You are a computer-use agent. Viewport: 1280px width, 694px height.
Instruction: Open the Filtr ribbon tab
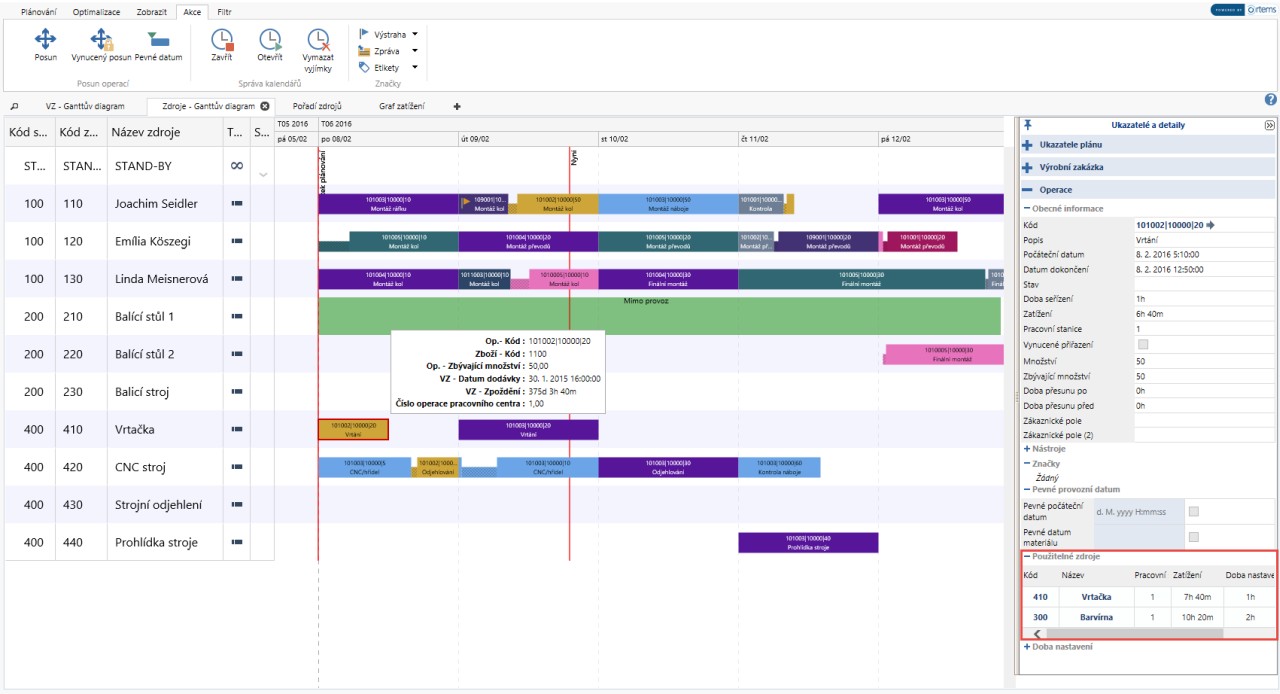pos(225,12)
